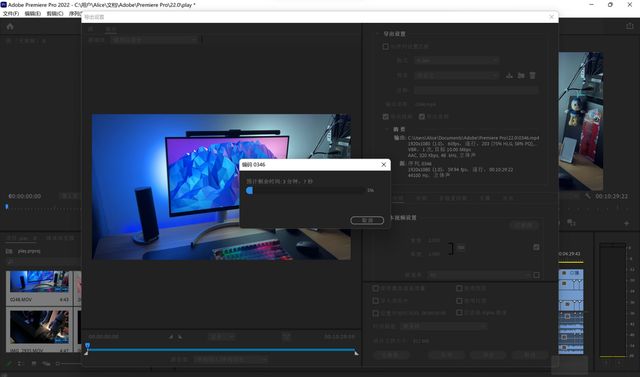The width and height of the screenshot is (640, 377).
Task: Toggle frame rate match source checkbox
Action: [536, 275]
